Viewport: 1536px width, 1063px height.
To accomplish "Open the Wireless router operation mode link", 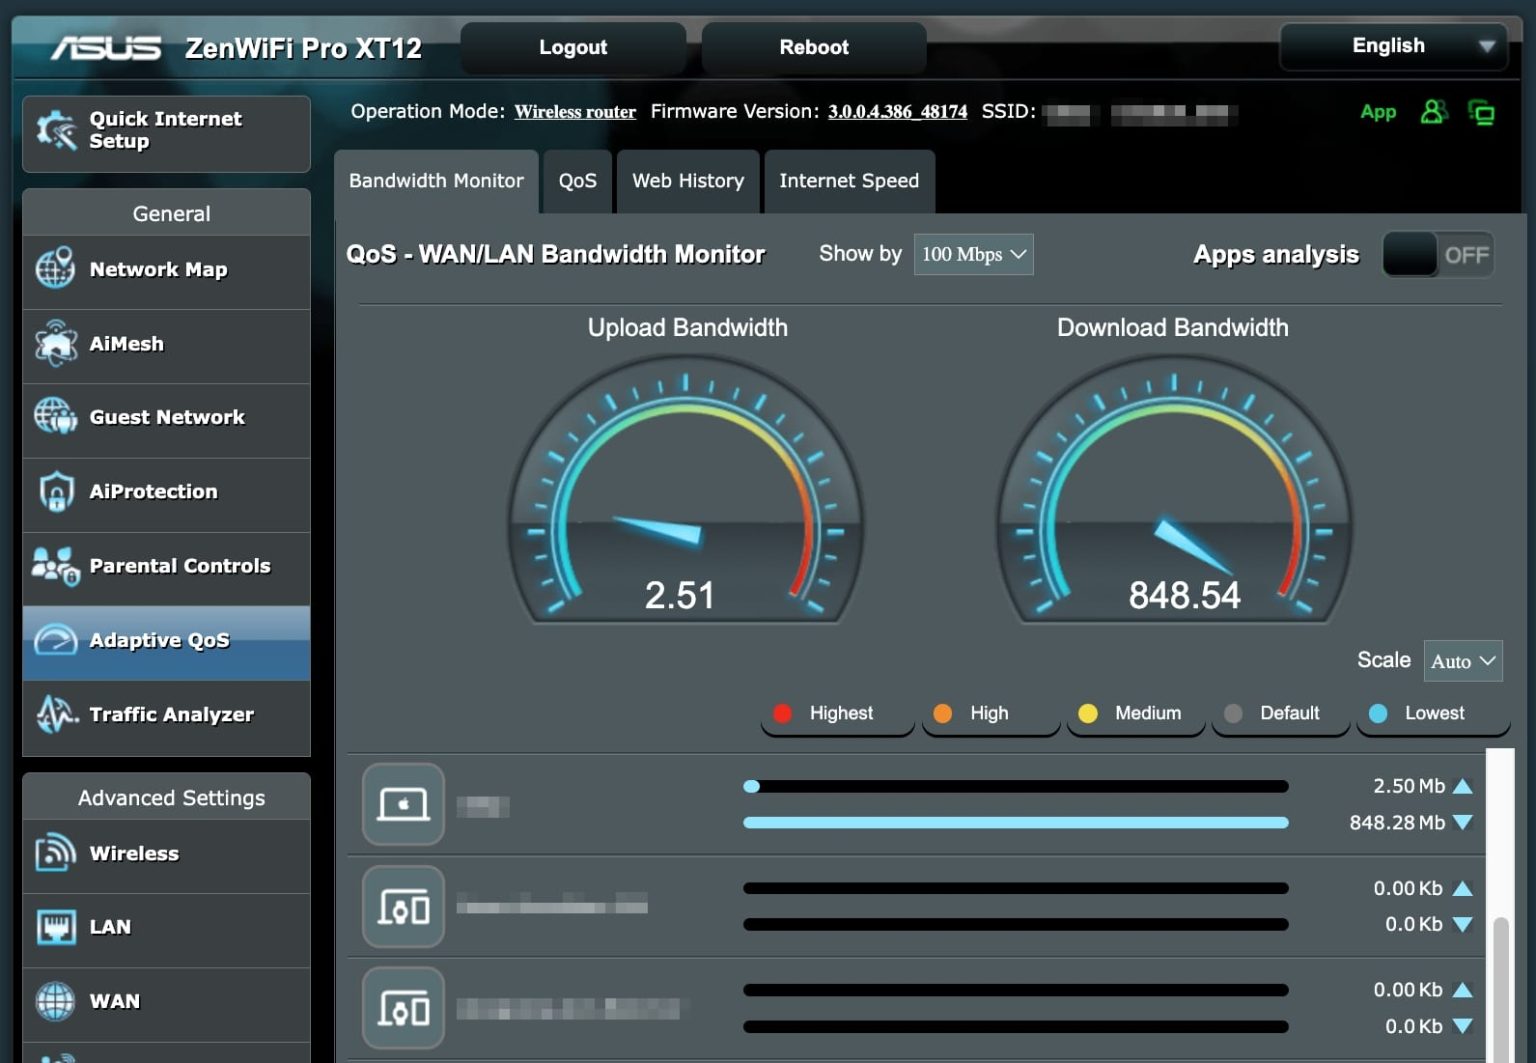I will point(574,112).
